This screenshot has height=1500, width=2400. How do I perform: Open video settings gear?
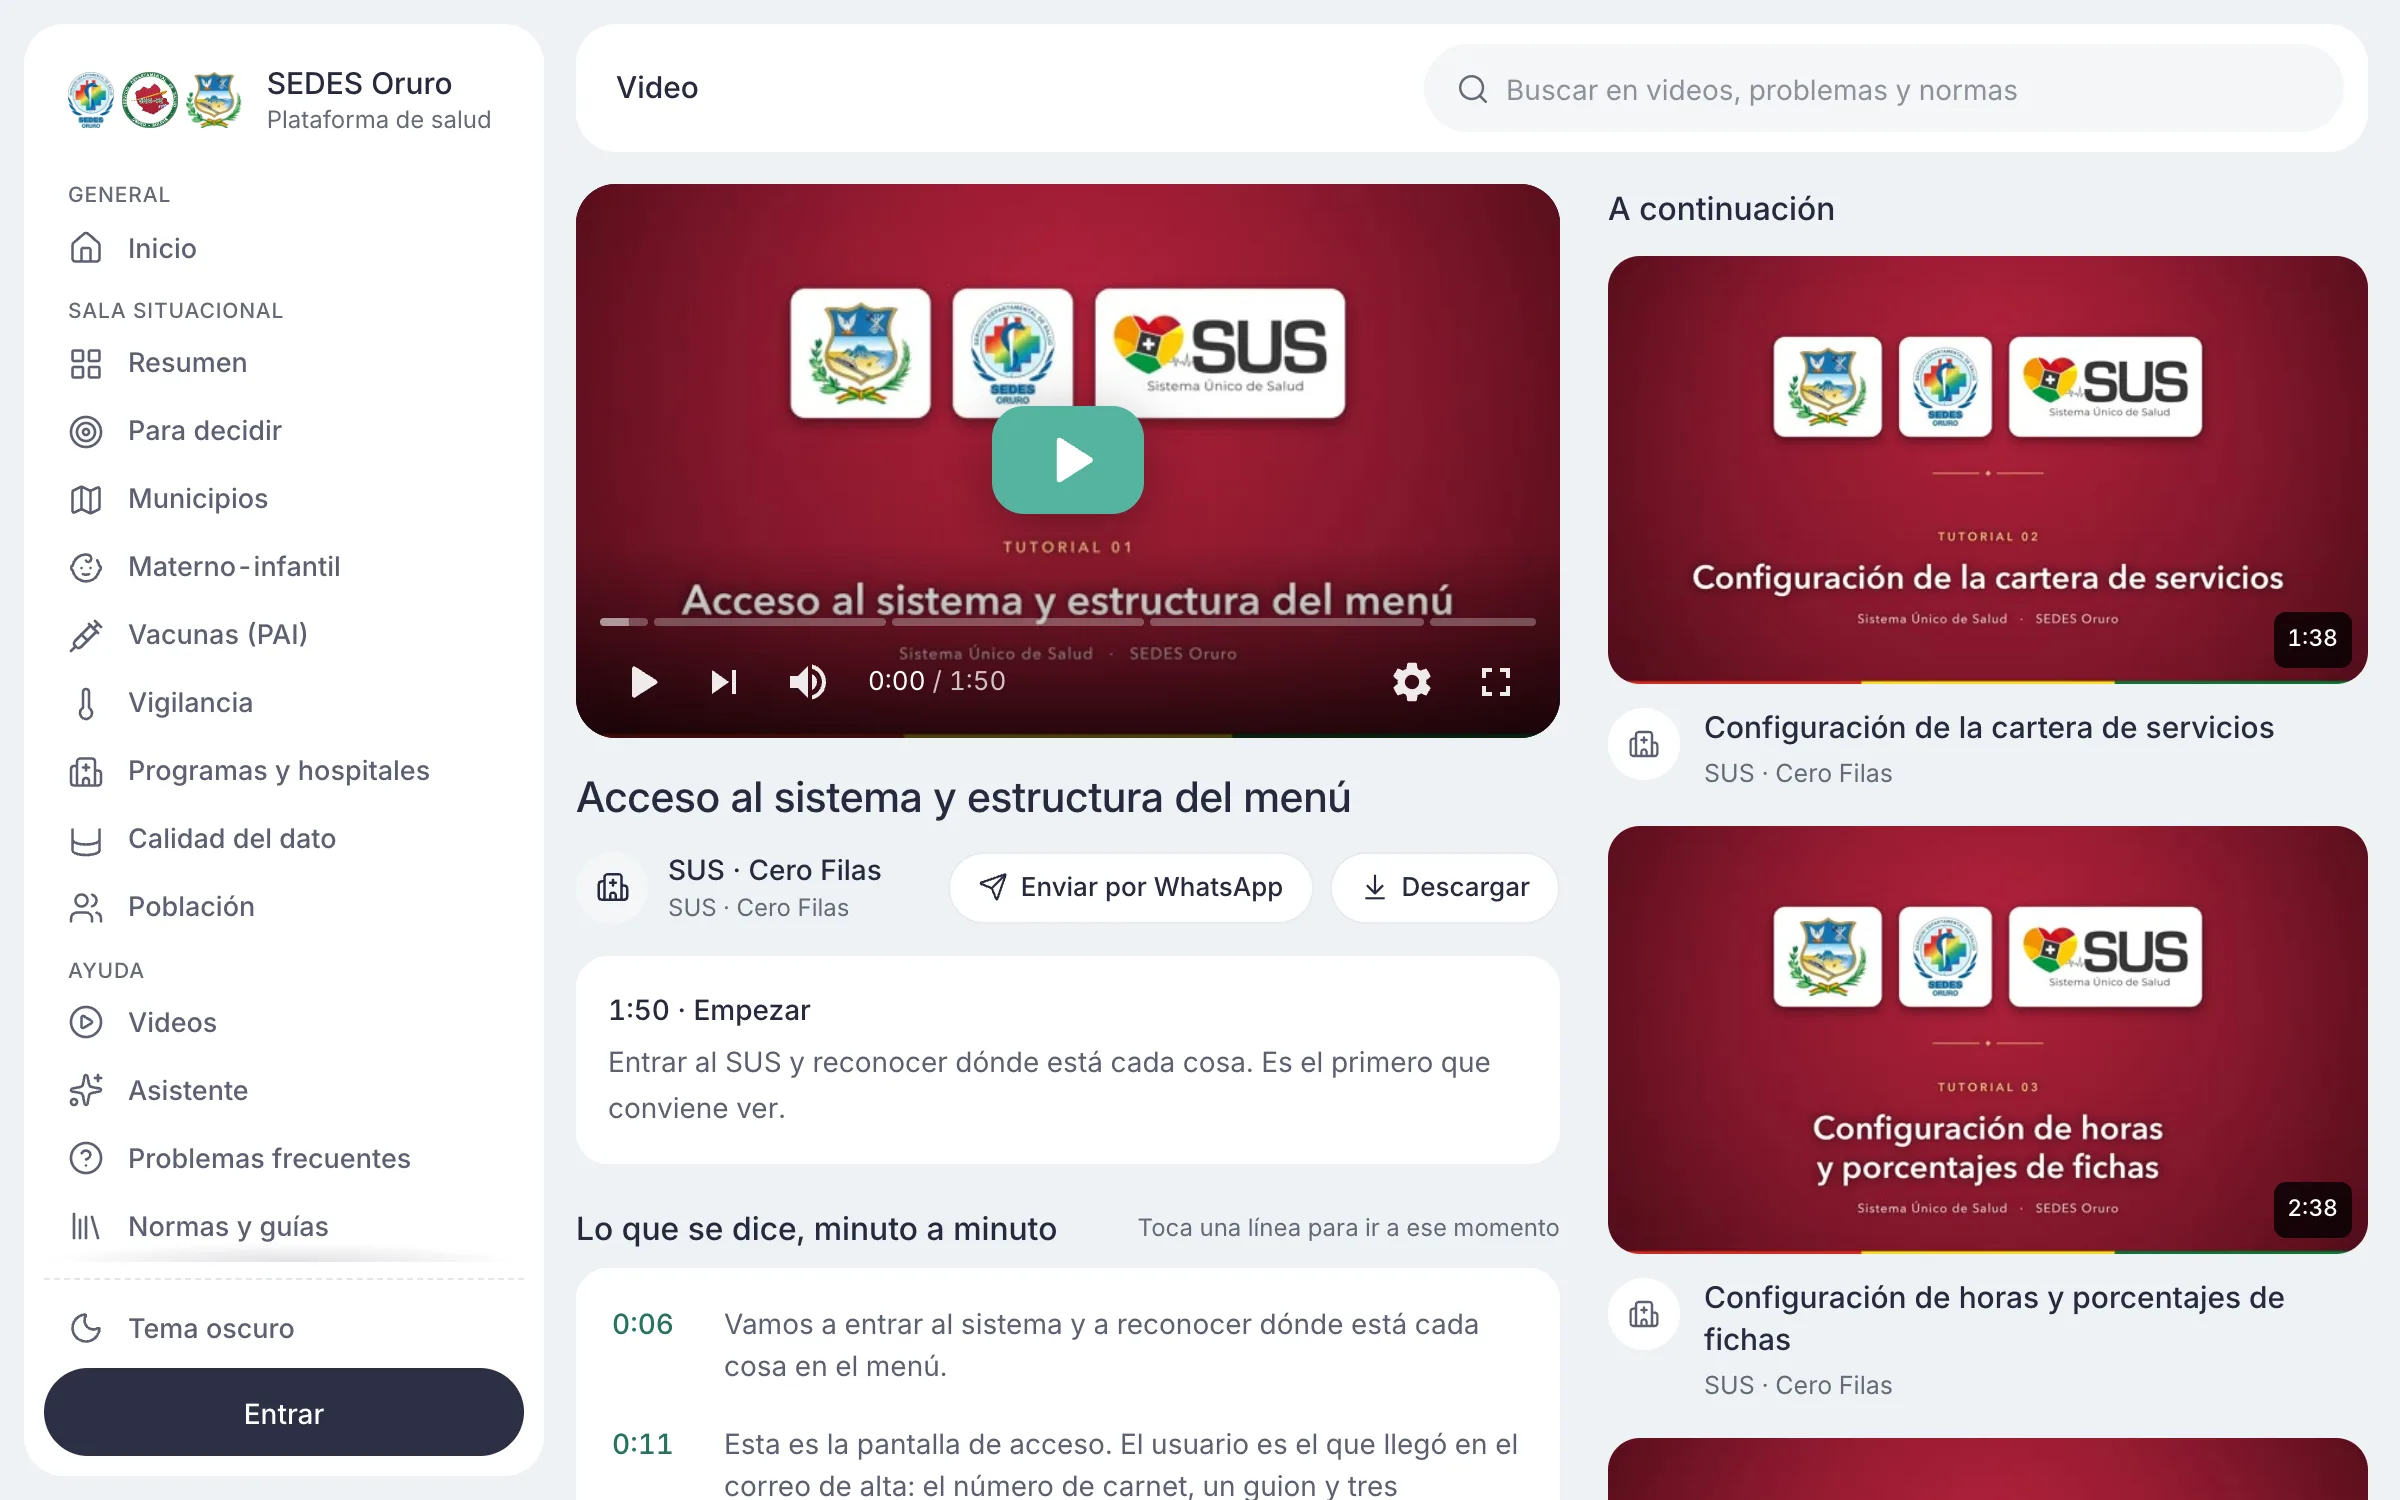pos(1412,682)
